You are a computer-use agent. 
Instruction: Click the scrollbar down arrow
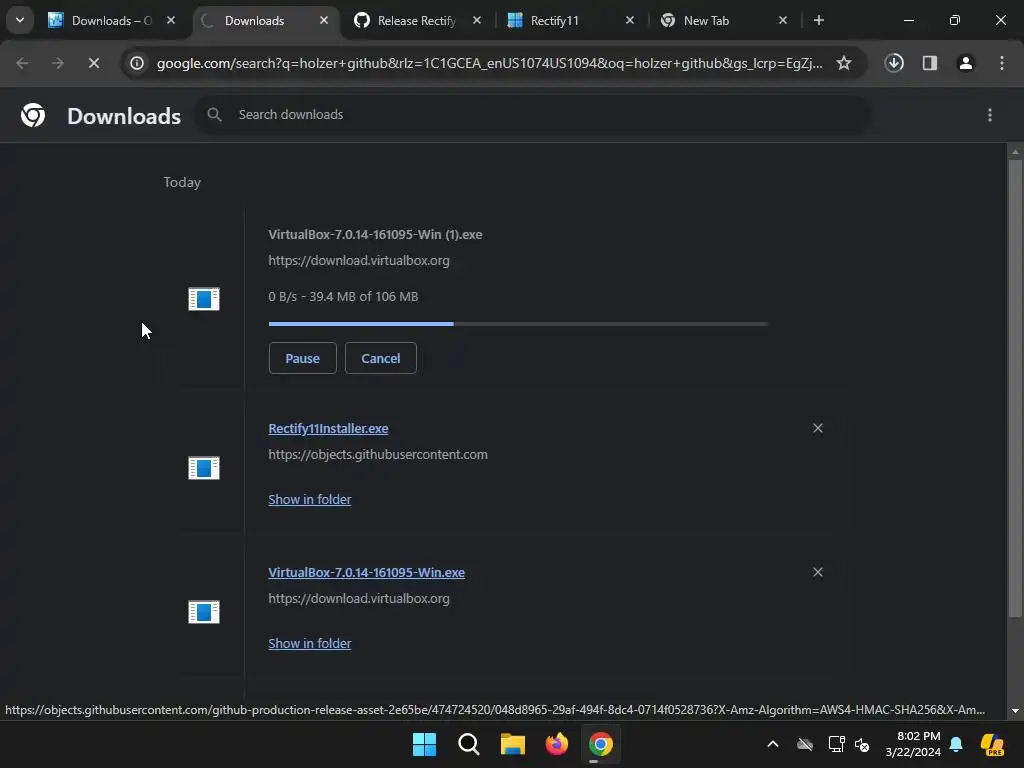tap(1015, 711)
